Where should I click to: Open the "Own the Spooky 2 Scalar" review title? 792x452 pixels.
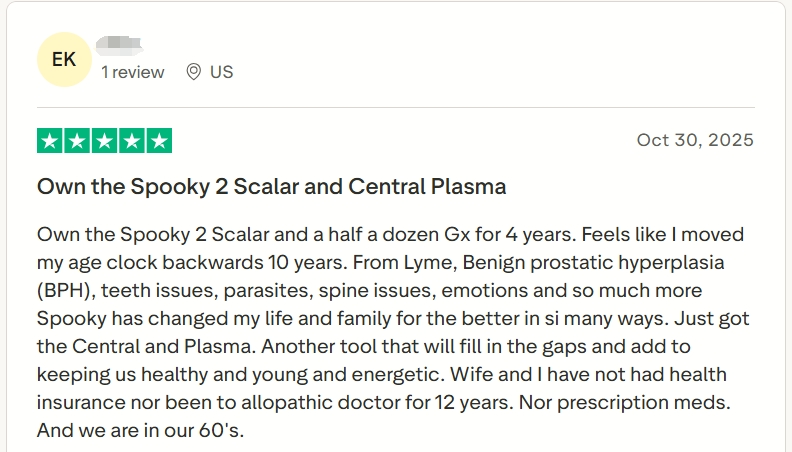[x=271, y=186]
